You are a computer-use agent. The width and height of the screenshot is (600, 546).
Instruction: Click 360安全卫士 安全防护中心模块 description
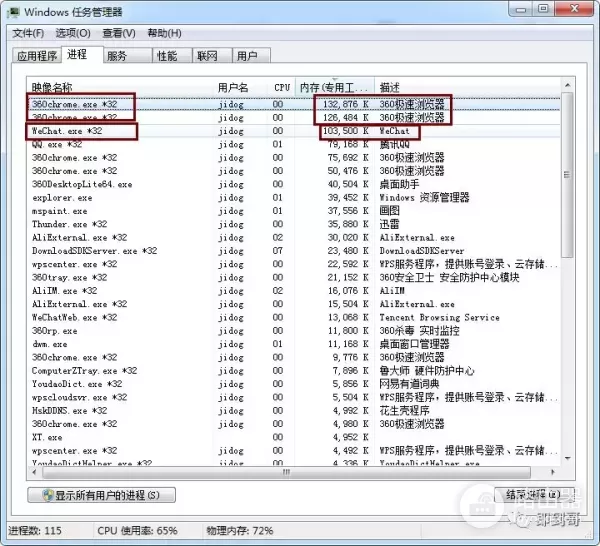[x=449, y=277]
